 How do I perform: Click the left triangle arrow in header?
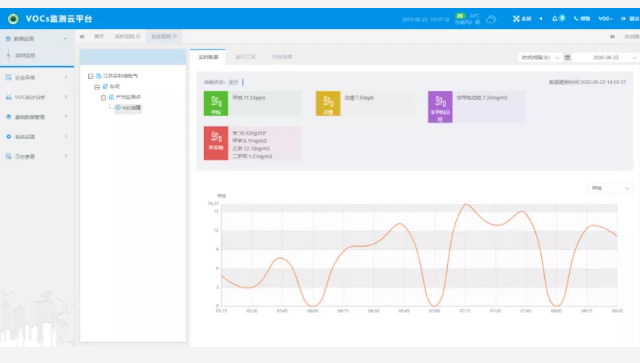(541, 19)
